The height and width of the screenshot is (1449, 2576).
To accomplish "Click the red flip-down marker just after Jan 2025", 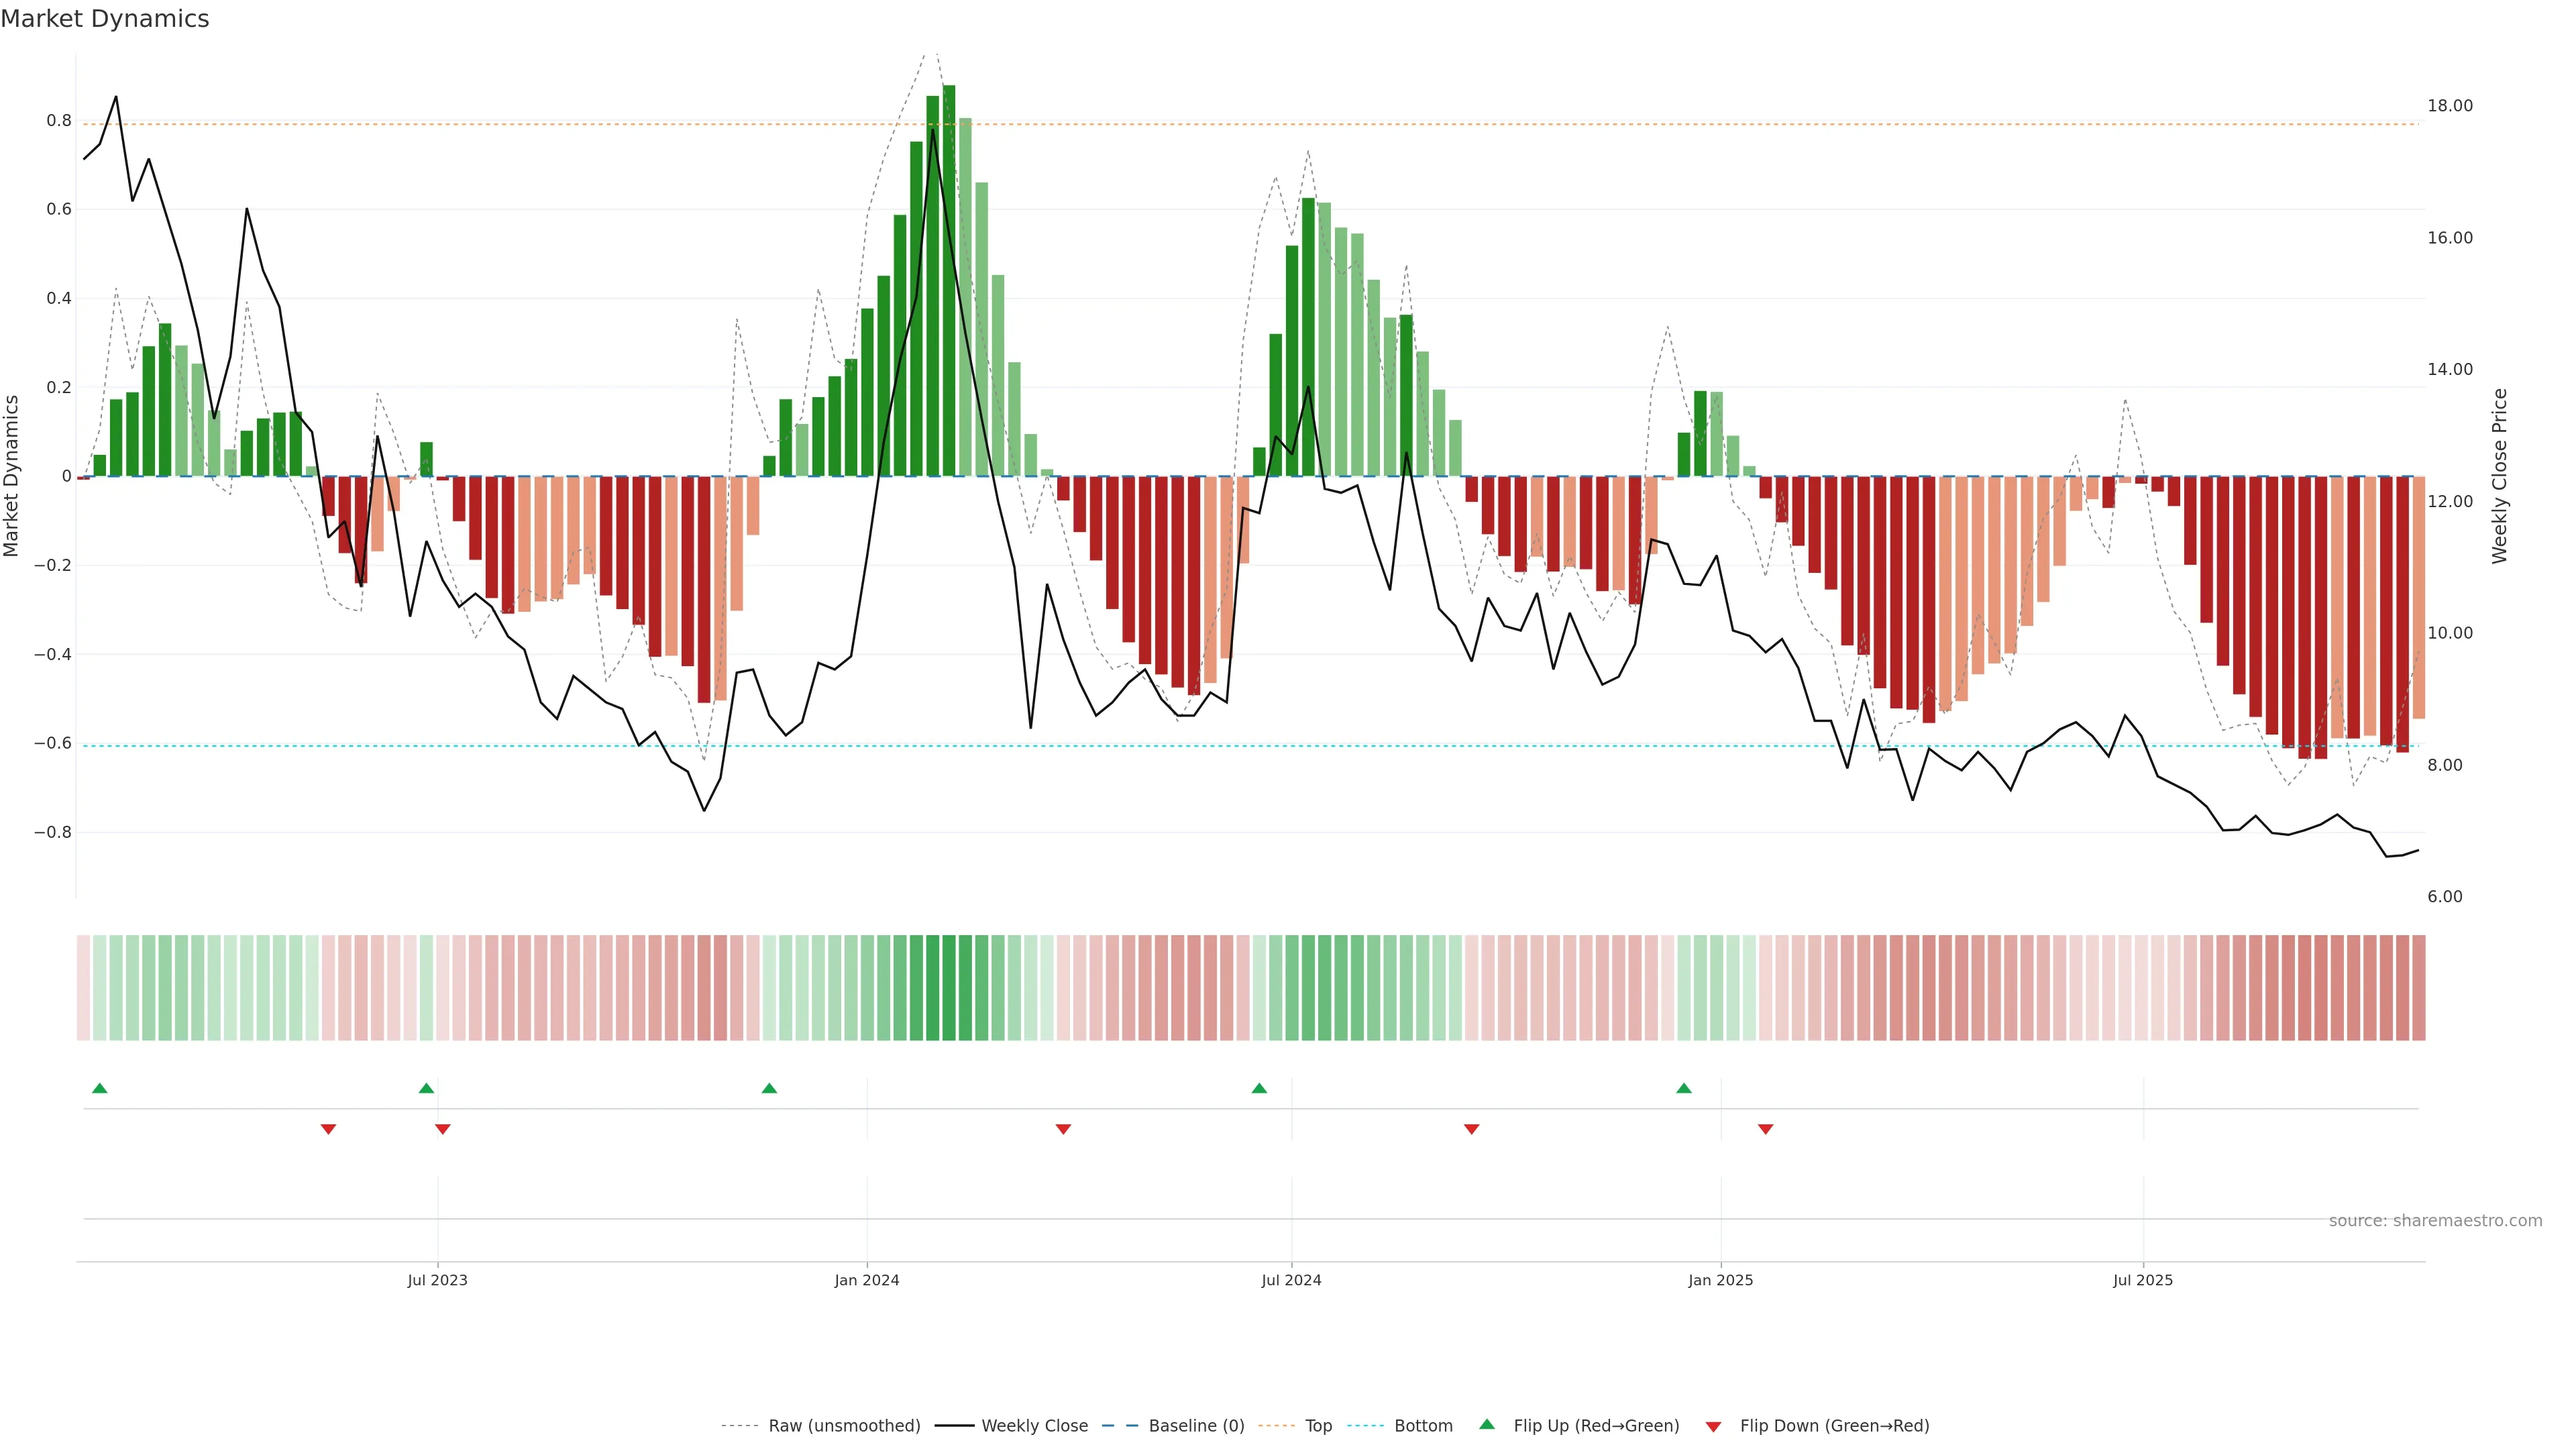I will pyautogui.click(x=1765, y=1129).
